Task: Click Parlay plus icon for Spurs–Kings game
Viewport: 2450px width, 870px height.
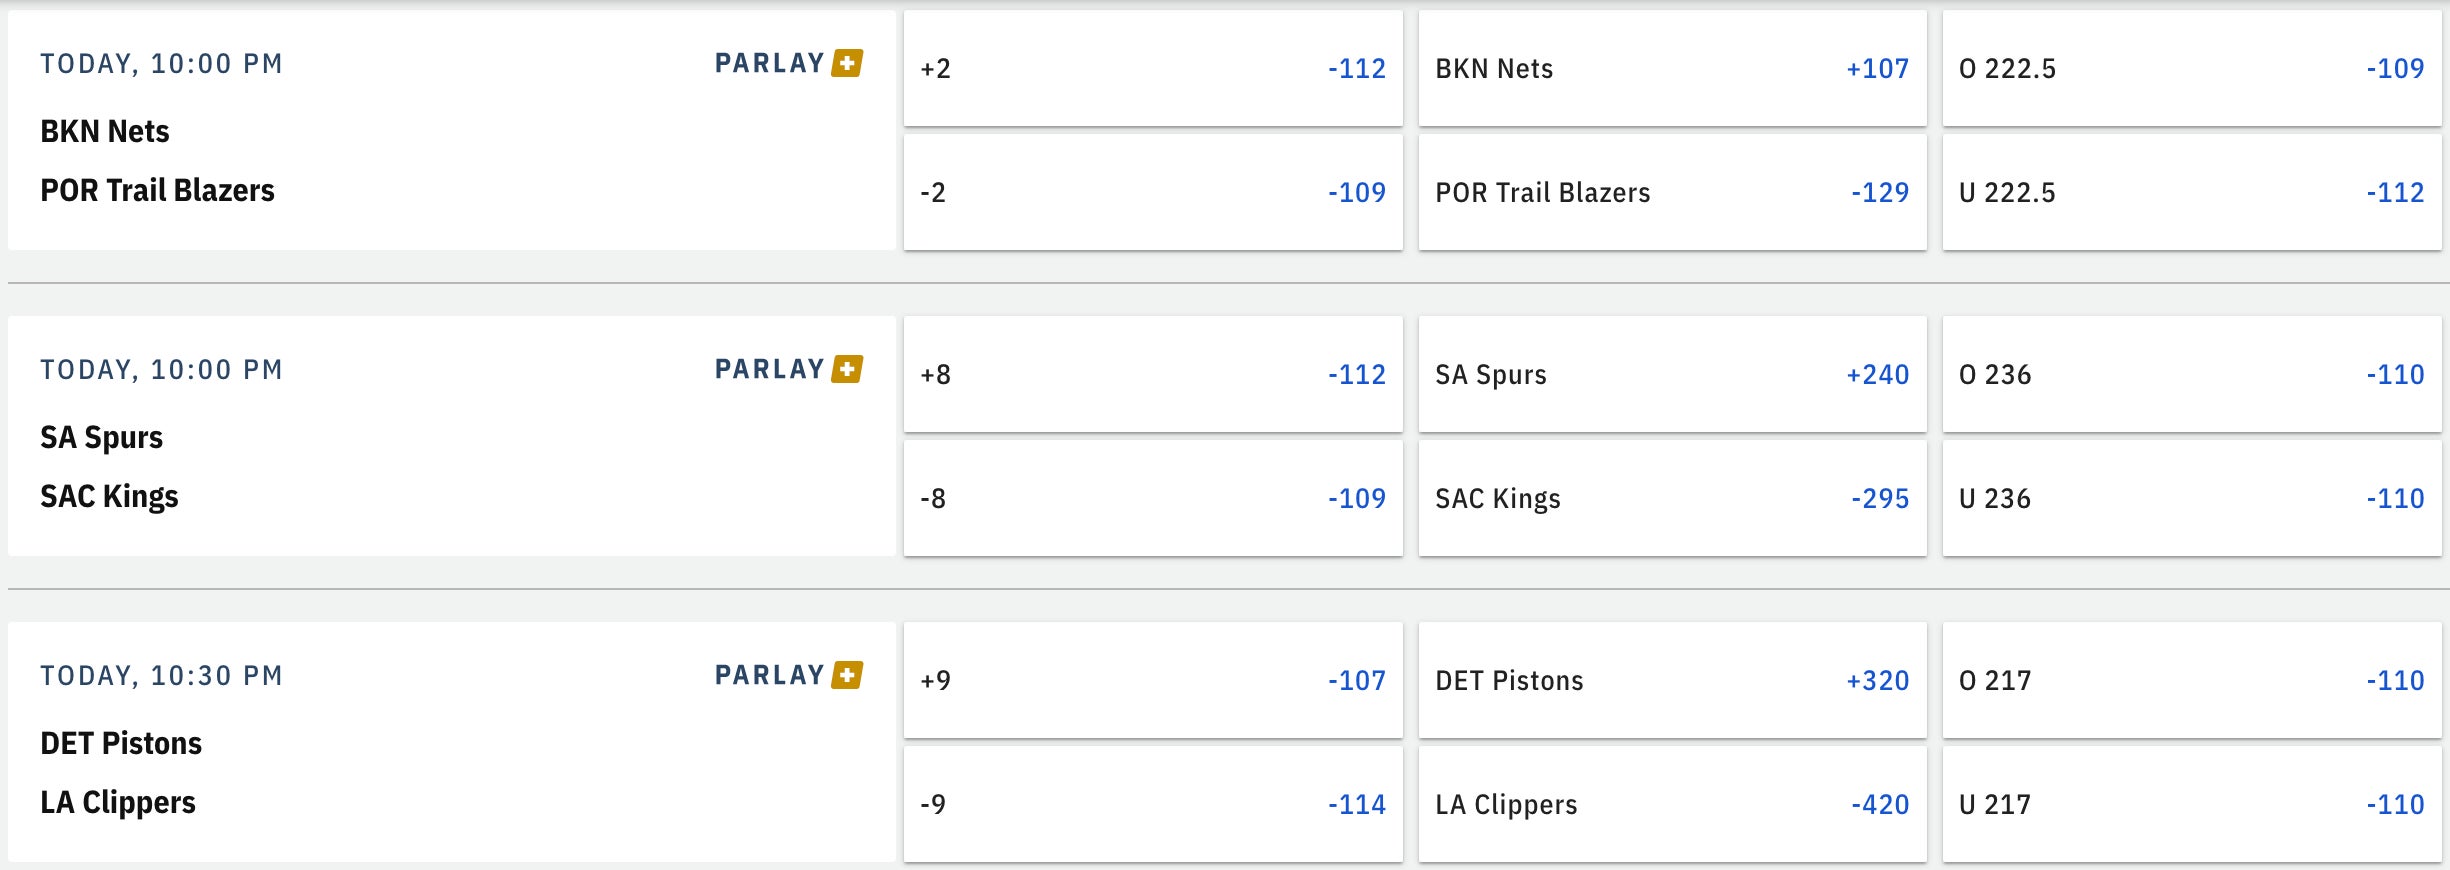Action: pyautogui.click(x=846, y=369)
